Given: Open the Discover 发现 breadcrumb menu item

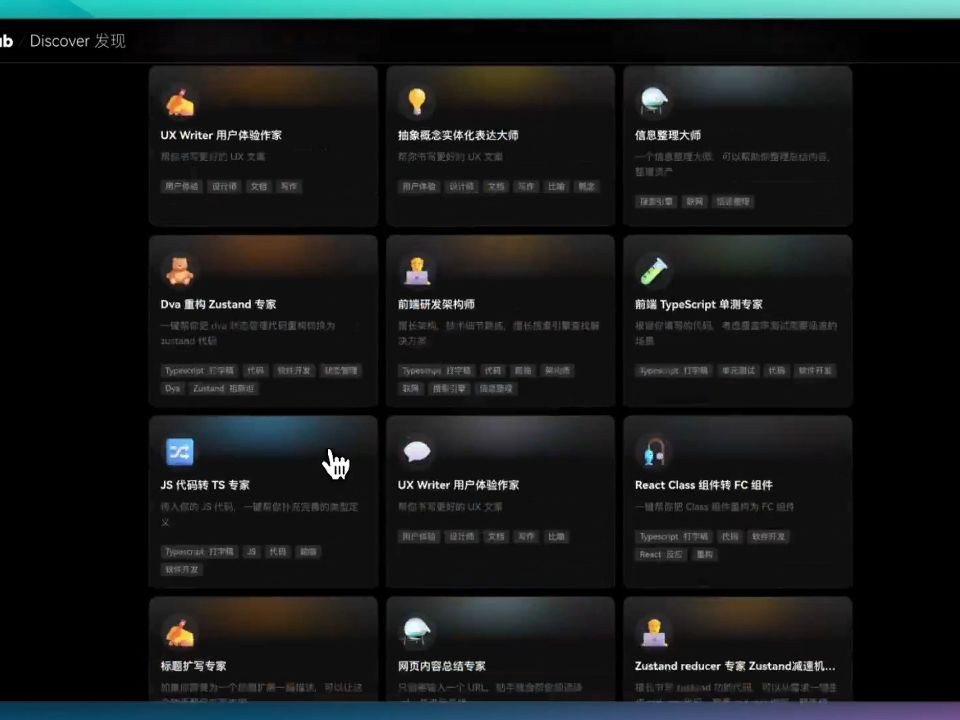Looking at the screenshot, I should pyautogui.click(x=76, y=41).
